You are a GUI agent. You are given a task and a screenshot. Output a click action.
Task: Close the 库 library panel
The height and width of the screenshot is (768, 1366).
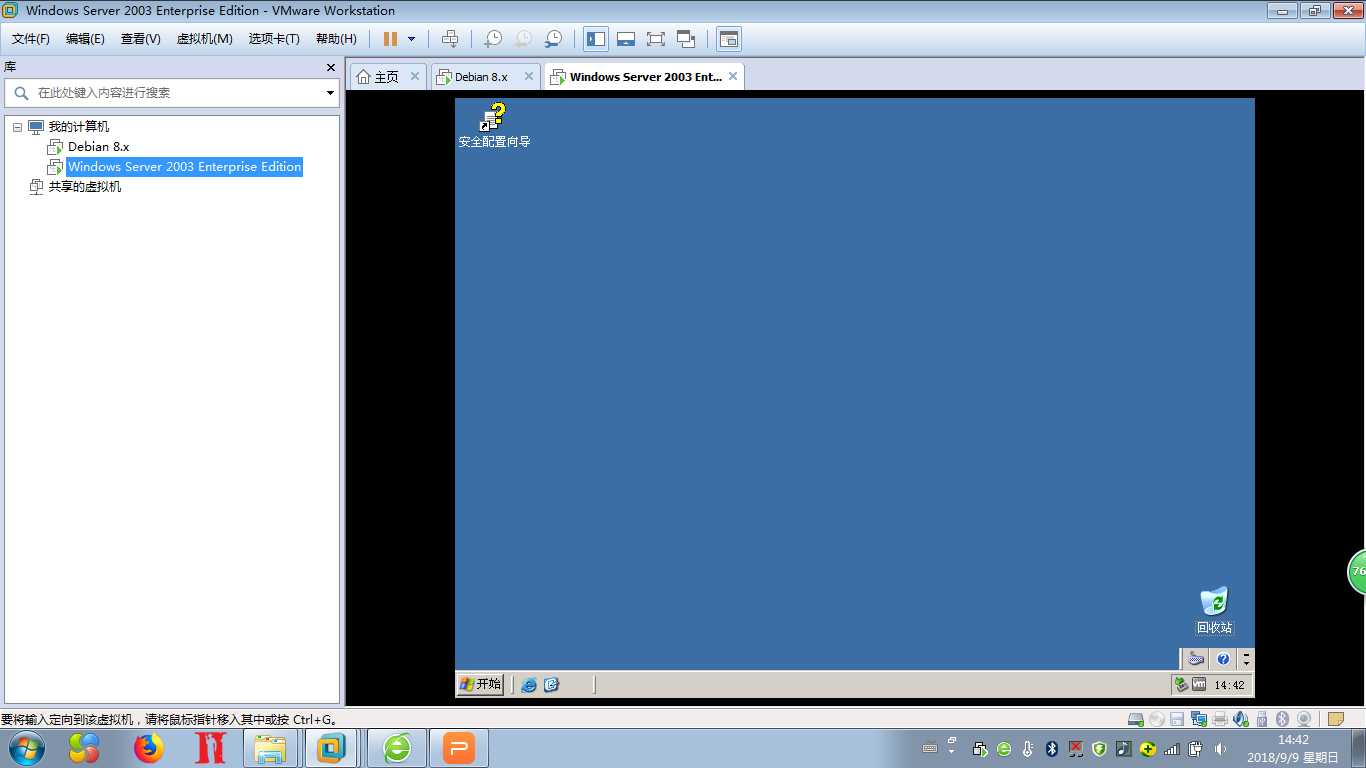coord(331,67)
